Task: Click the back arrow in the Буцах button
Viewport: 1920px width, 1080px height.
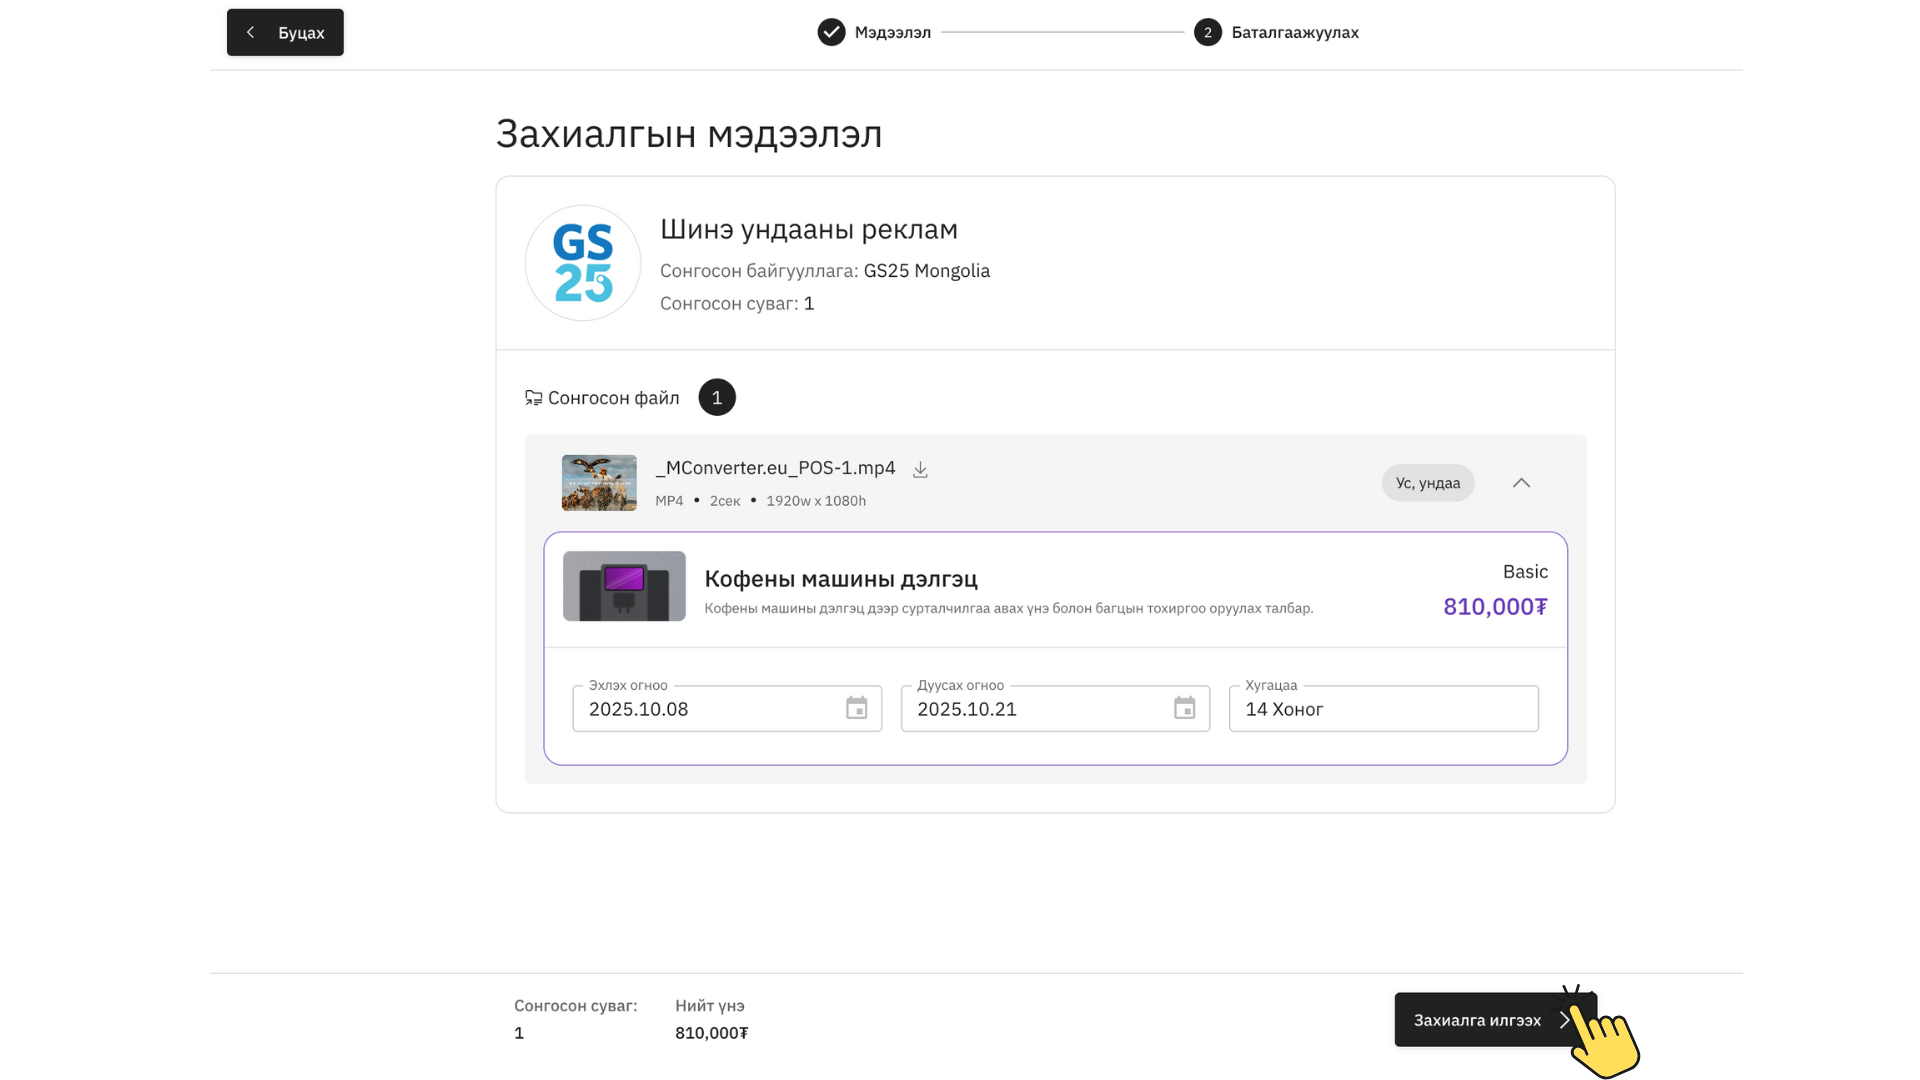Action: click(251, 32)
